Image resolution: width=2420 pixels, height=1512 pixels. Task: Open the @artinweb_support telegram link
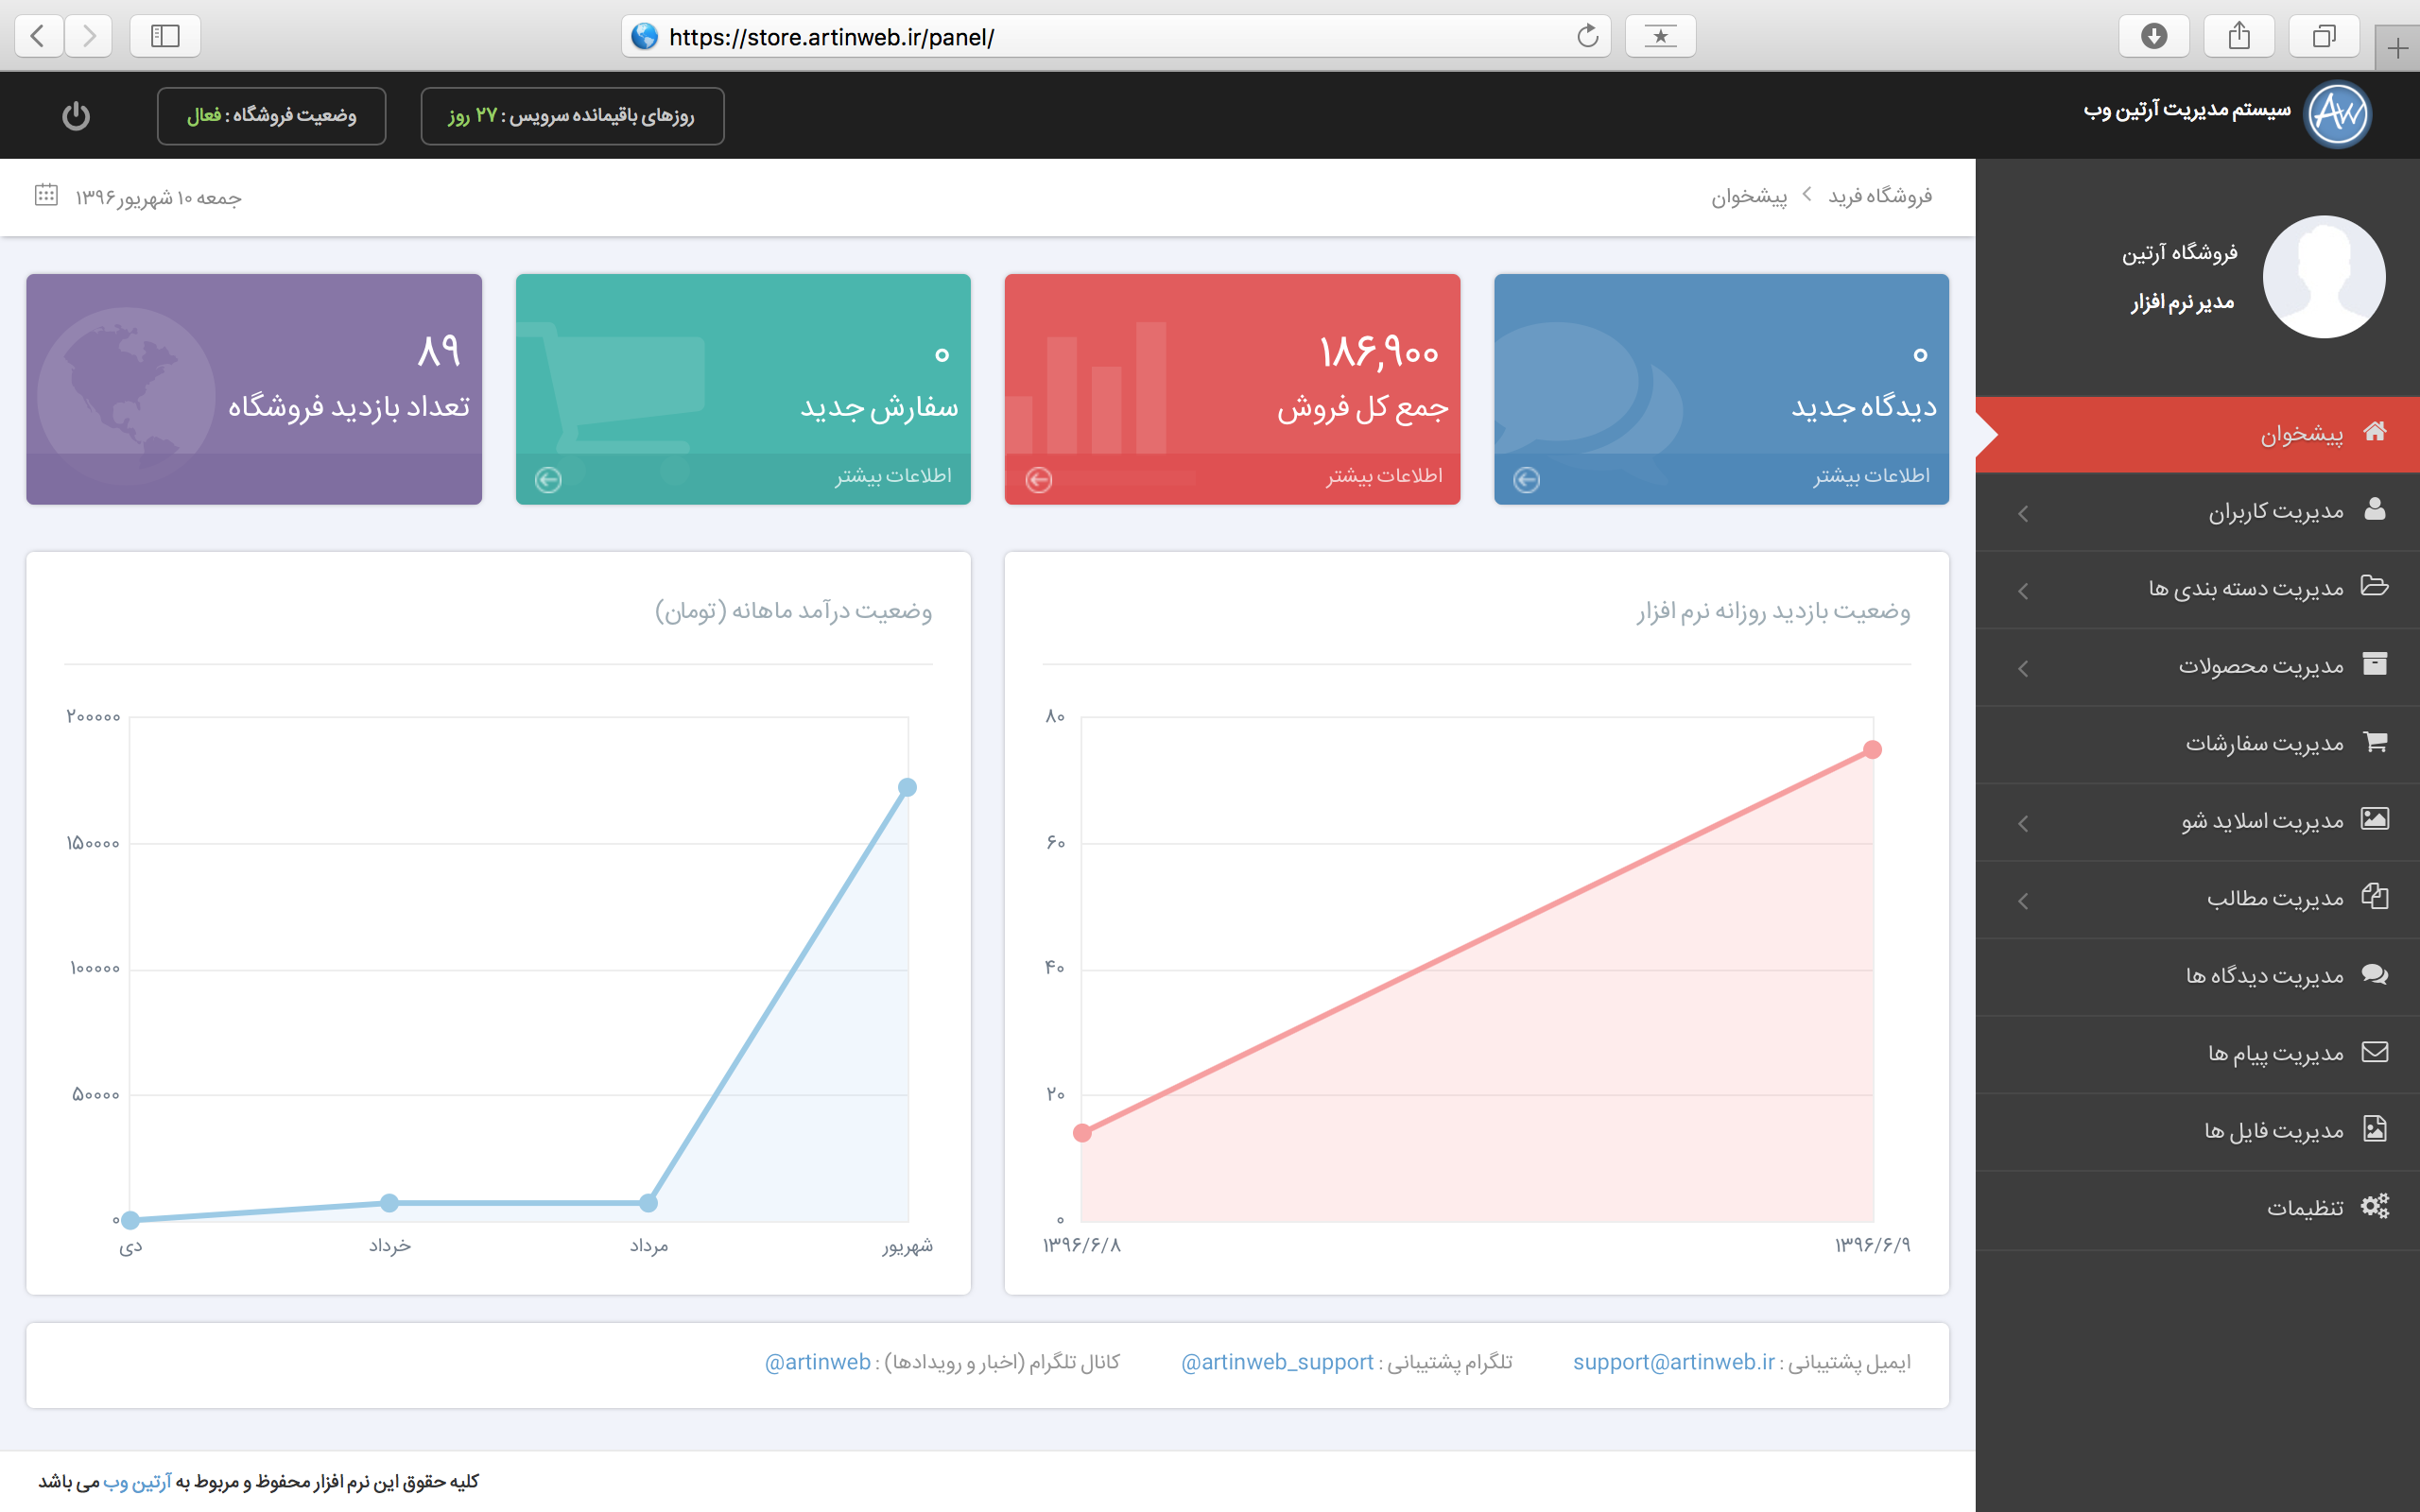pyautogui.click(x=1277, y=1362)
